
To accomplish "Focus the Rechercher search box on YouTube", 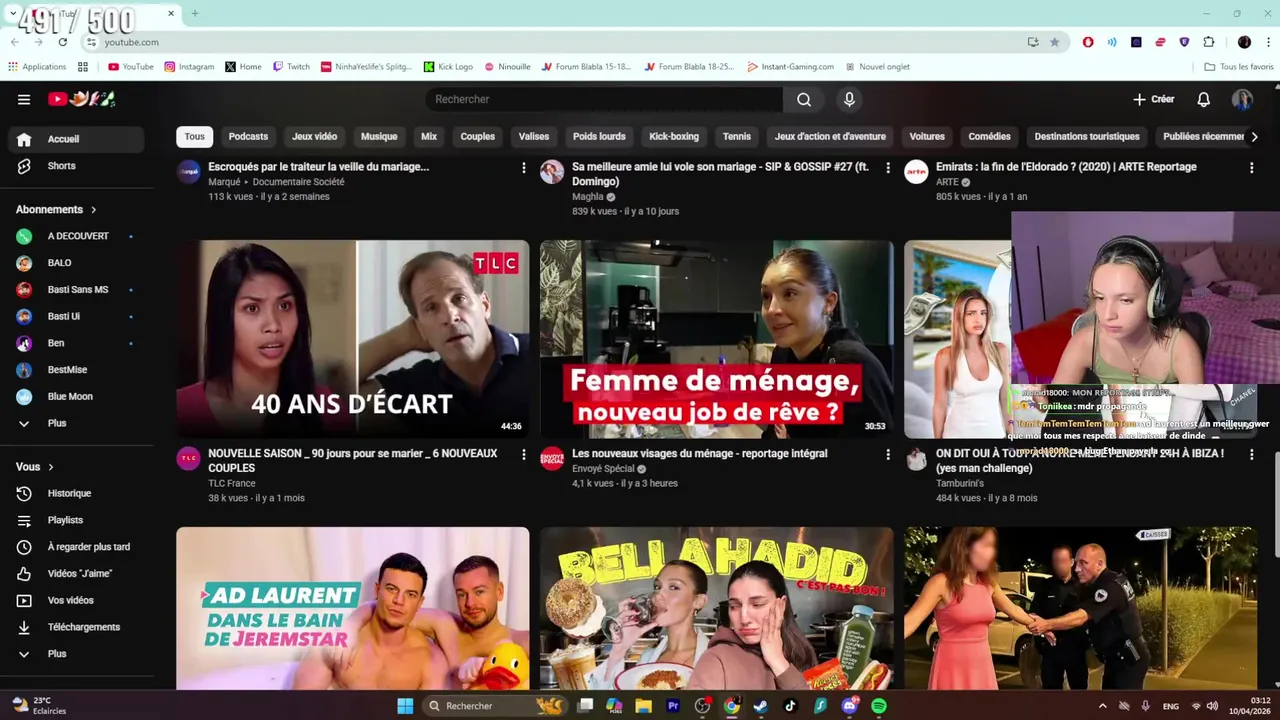I will click(x=604, y=99).
